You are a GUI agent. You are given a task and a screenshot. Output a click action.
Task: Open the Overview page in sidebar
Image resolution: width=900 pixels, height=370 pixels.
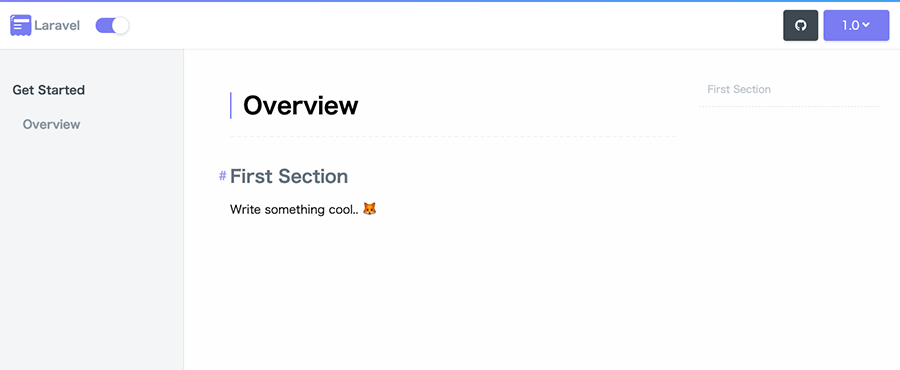pyautogui.click(x=52, y=124)
